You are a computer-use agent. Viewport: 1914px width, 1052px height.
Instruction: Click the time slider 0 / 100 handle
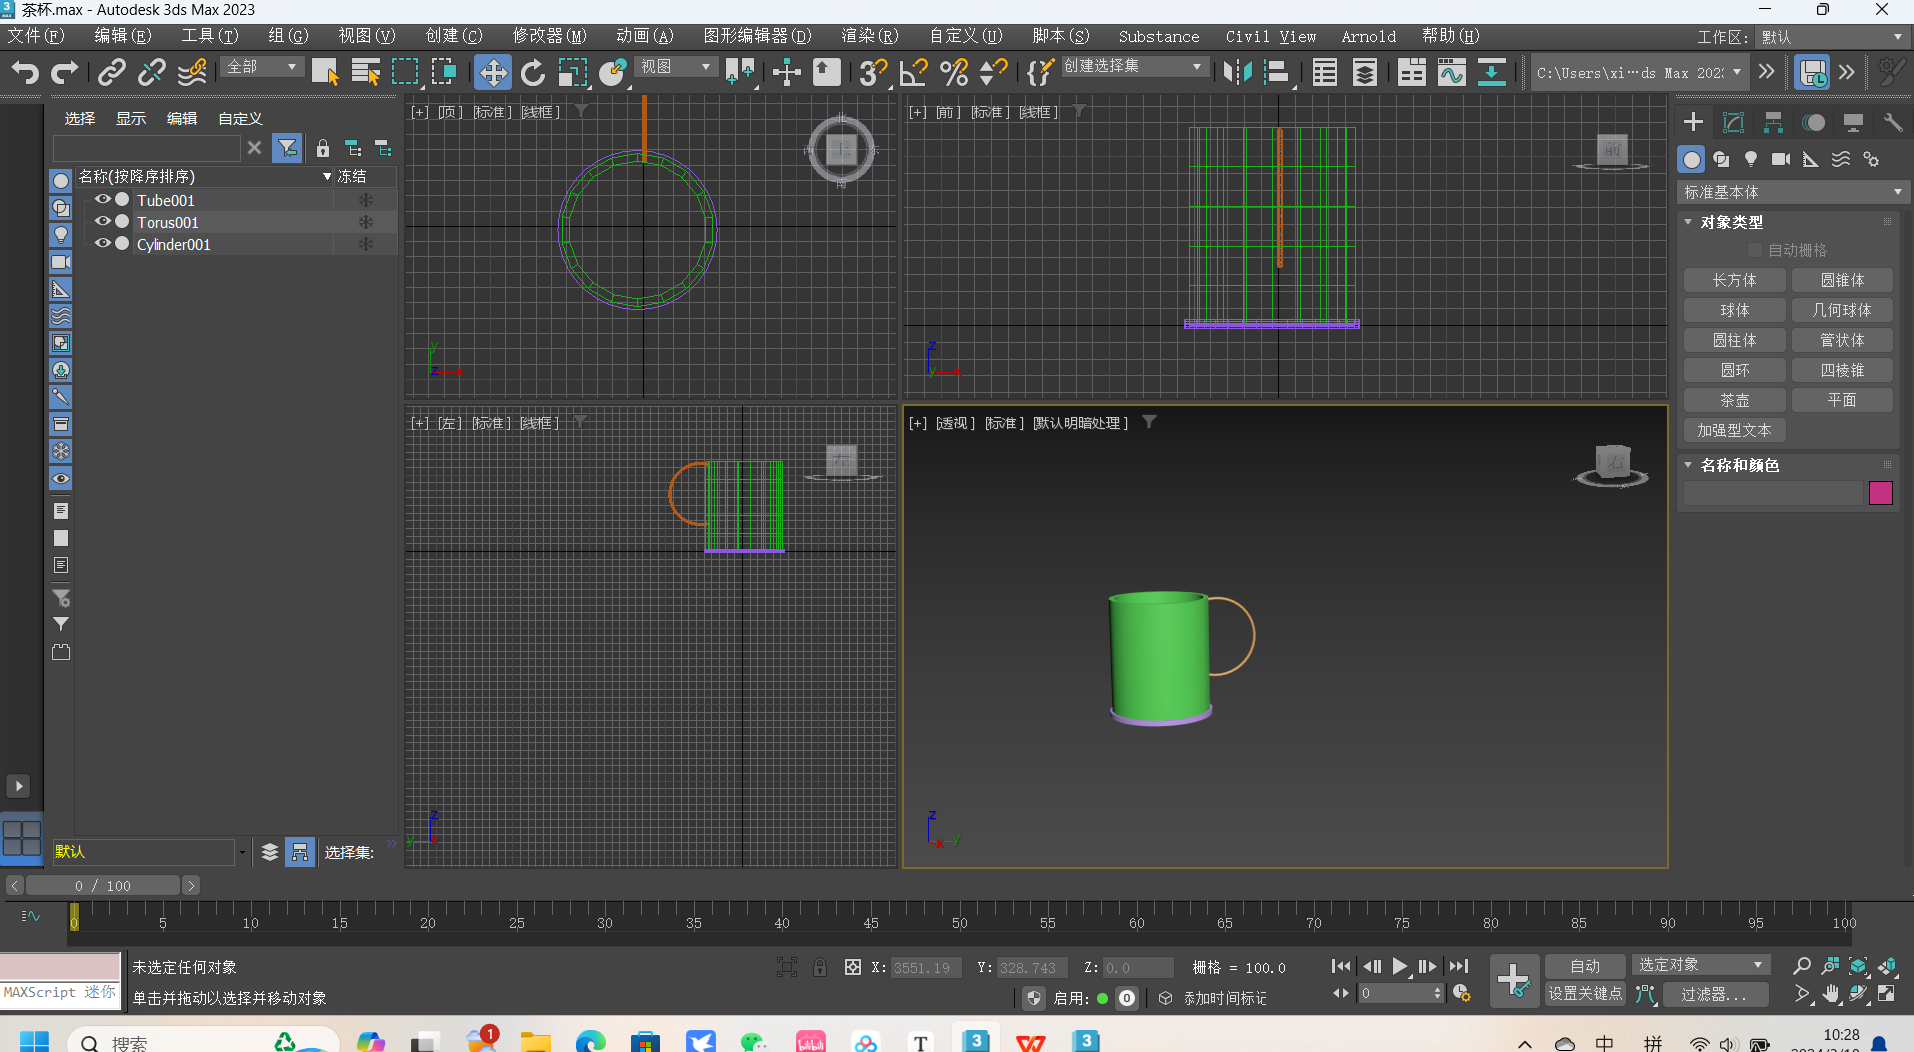(103, 885)
